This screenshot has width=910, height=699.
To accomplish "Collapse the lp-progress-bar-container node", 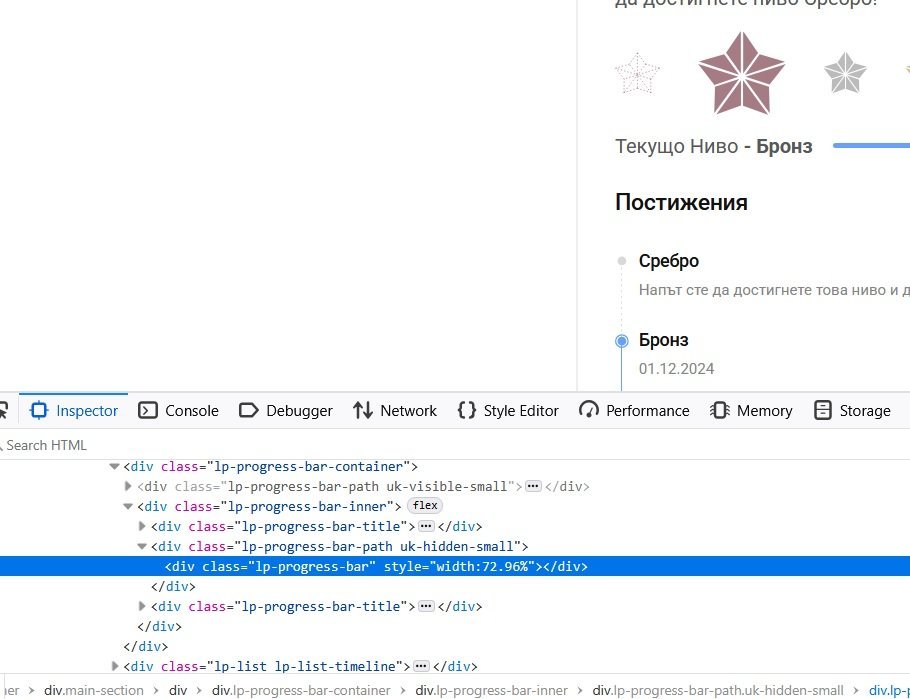I will [x=115, y=466].
